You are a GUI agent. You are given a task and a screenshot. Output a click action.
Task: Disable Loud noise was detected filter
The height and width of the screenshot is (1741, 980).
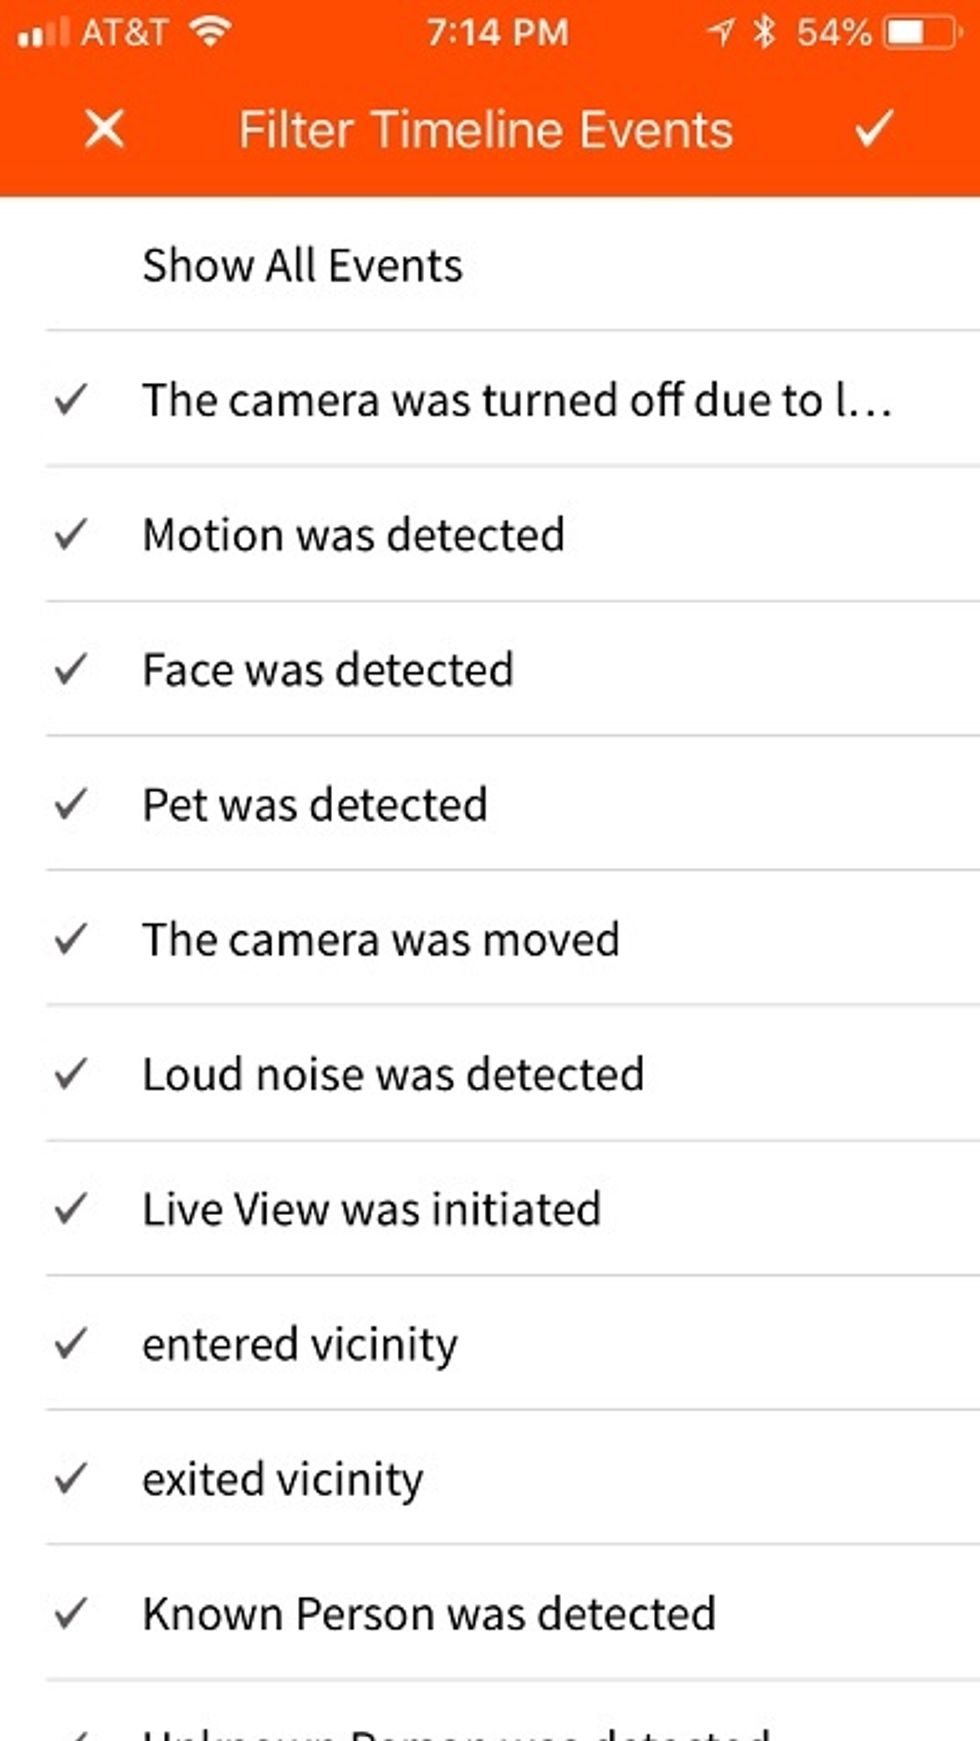[71, 1074]
